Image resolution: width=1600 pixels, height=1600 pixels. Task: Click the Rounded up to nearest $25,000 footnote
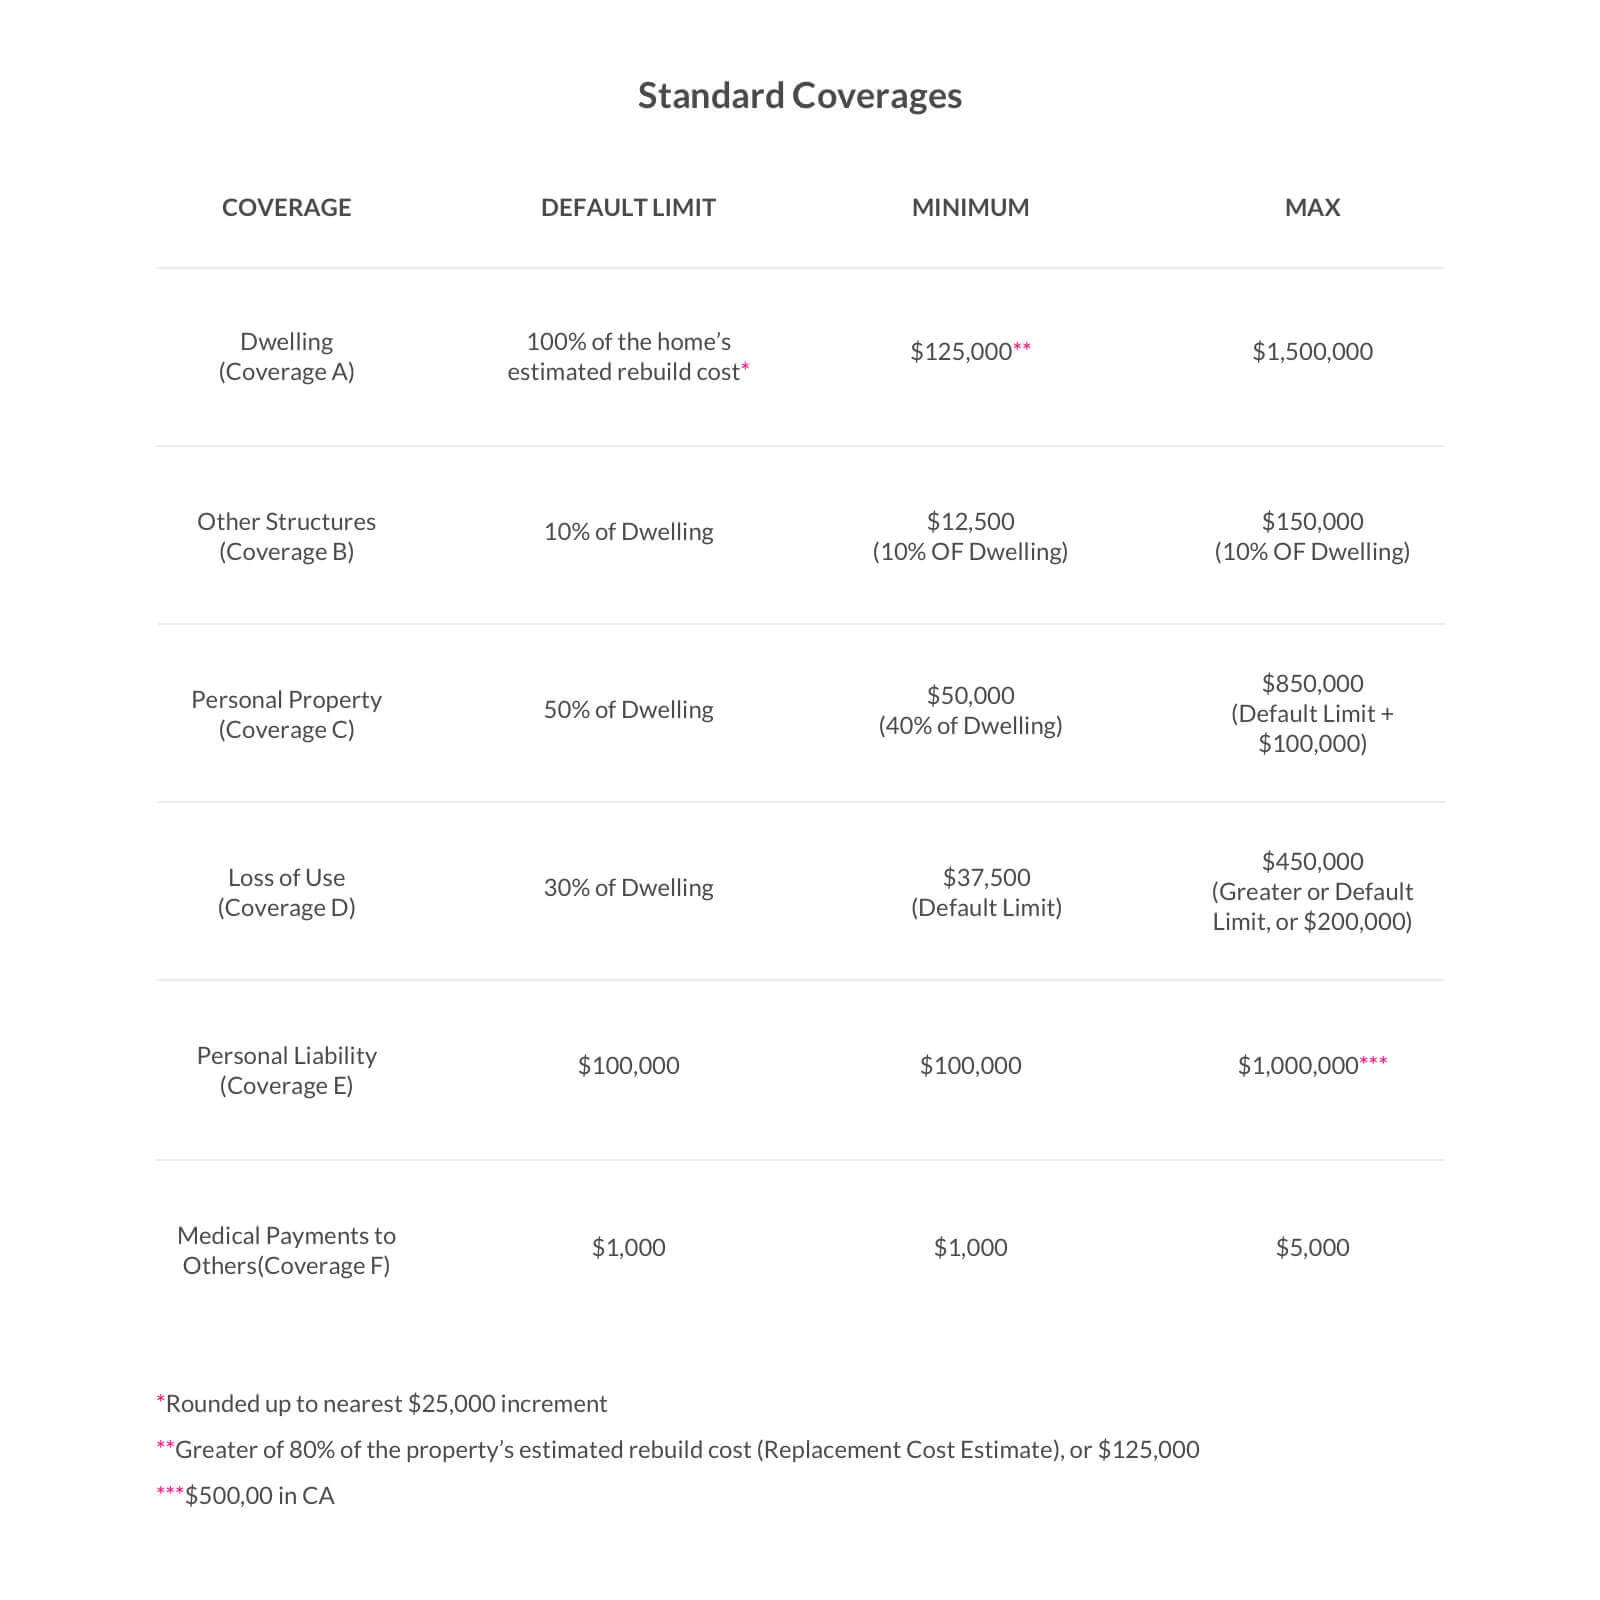pos(385,1404)
